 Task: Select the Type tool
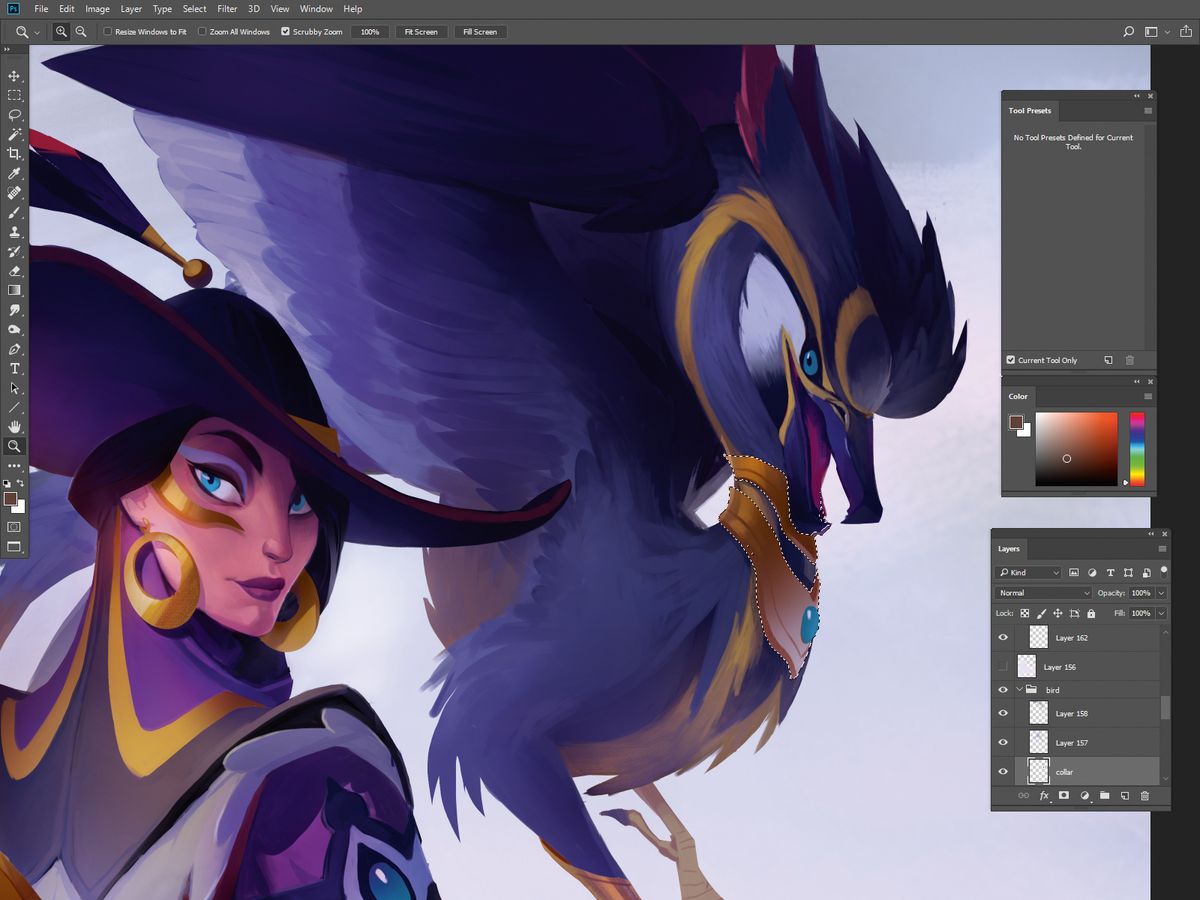[x=14, y=368]
